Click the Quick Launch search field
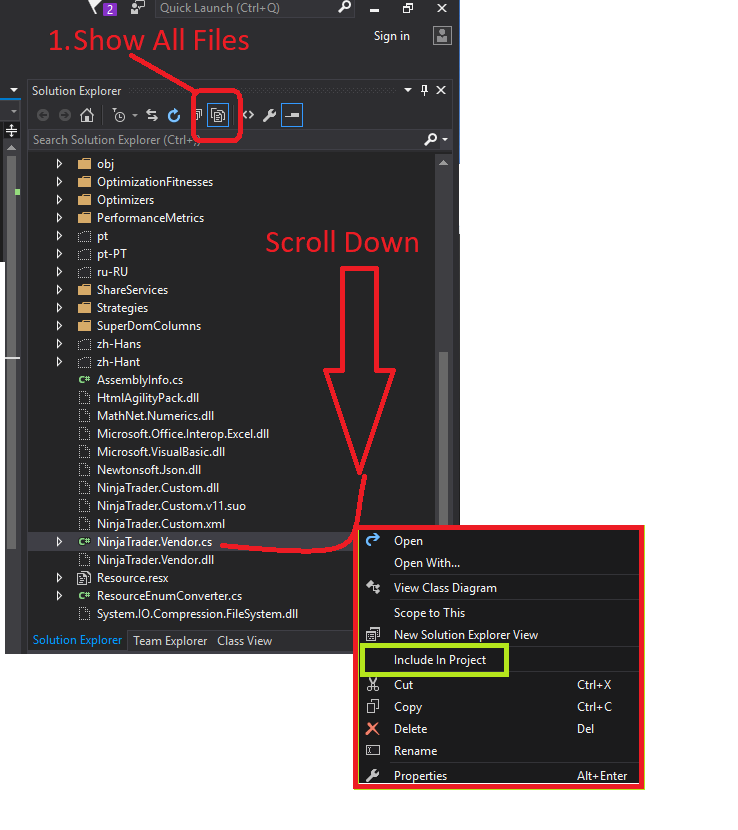Screen dimensions: 738x830 (255, 8)
